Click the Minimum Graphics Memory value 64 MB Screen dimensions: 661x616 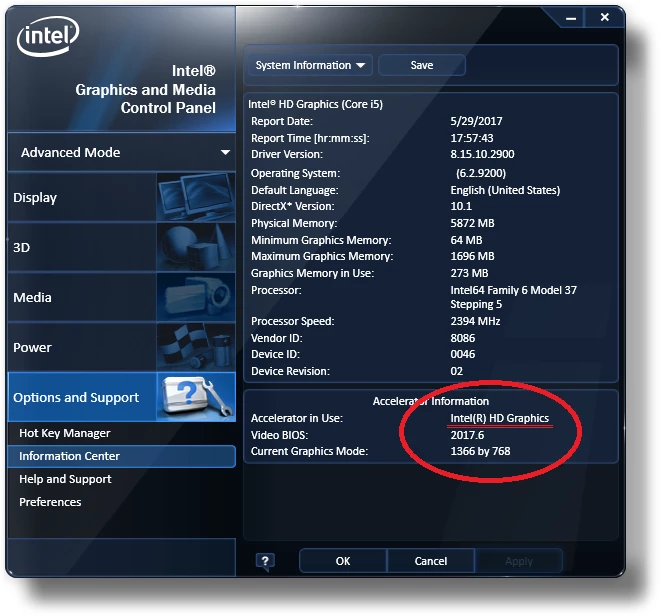466,240
